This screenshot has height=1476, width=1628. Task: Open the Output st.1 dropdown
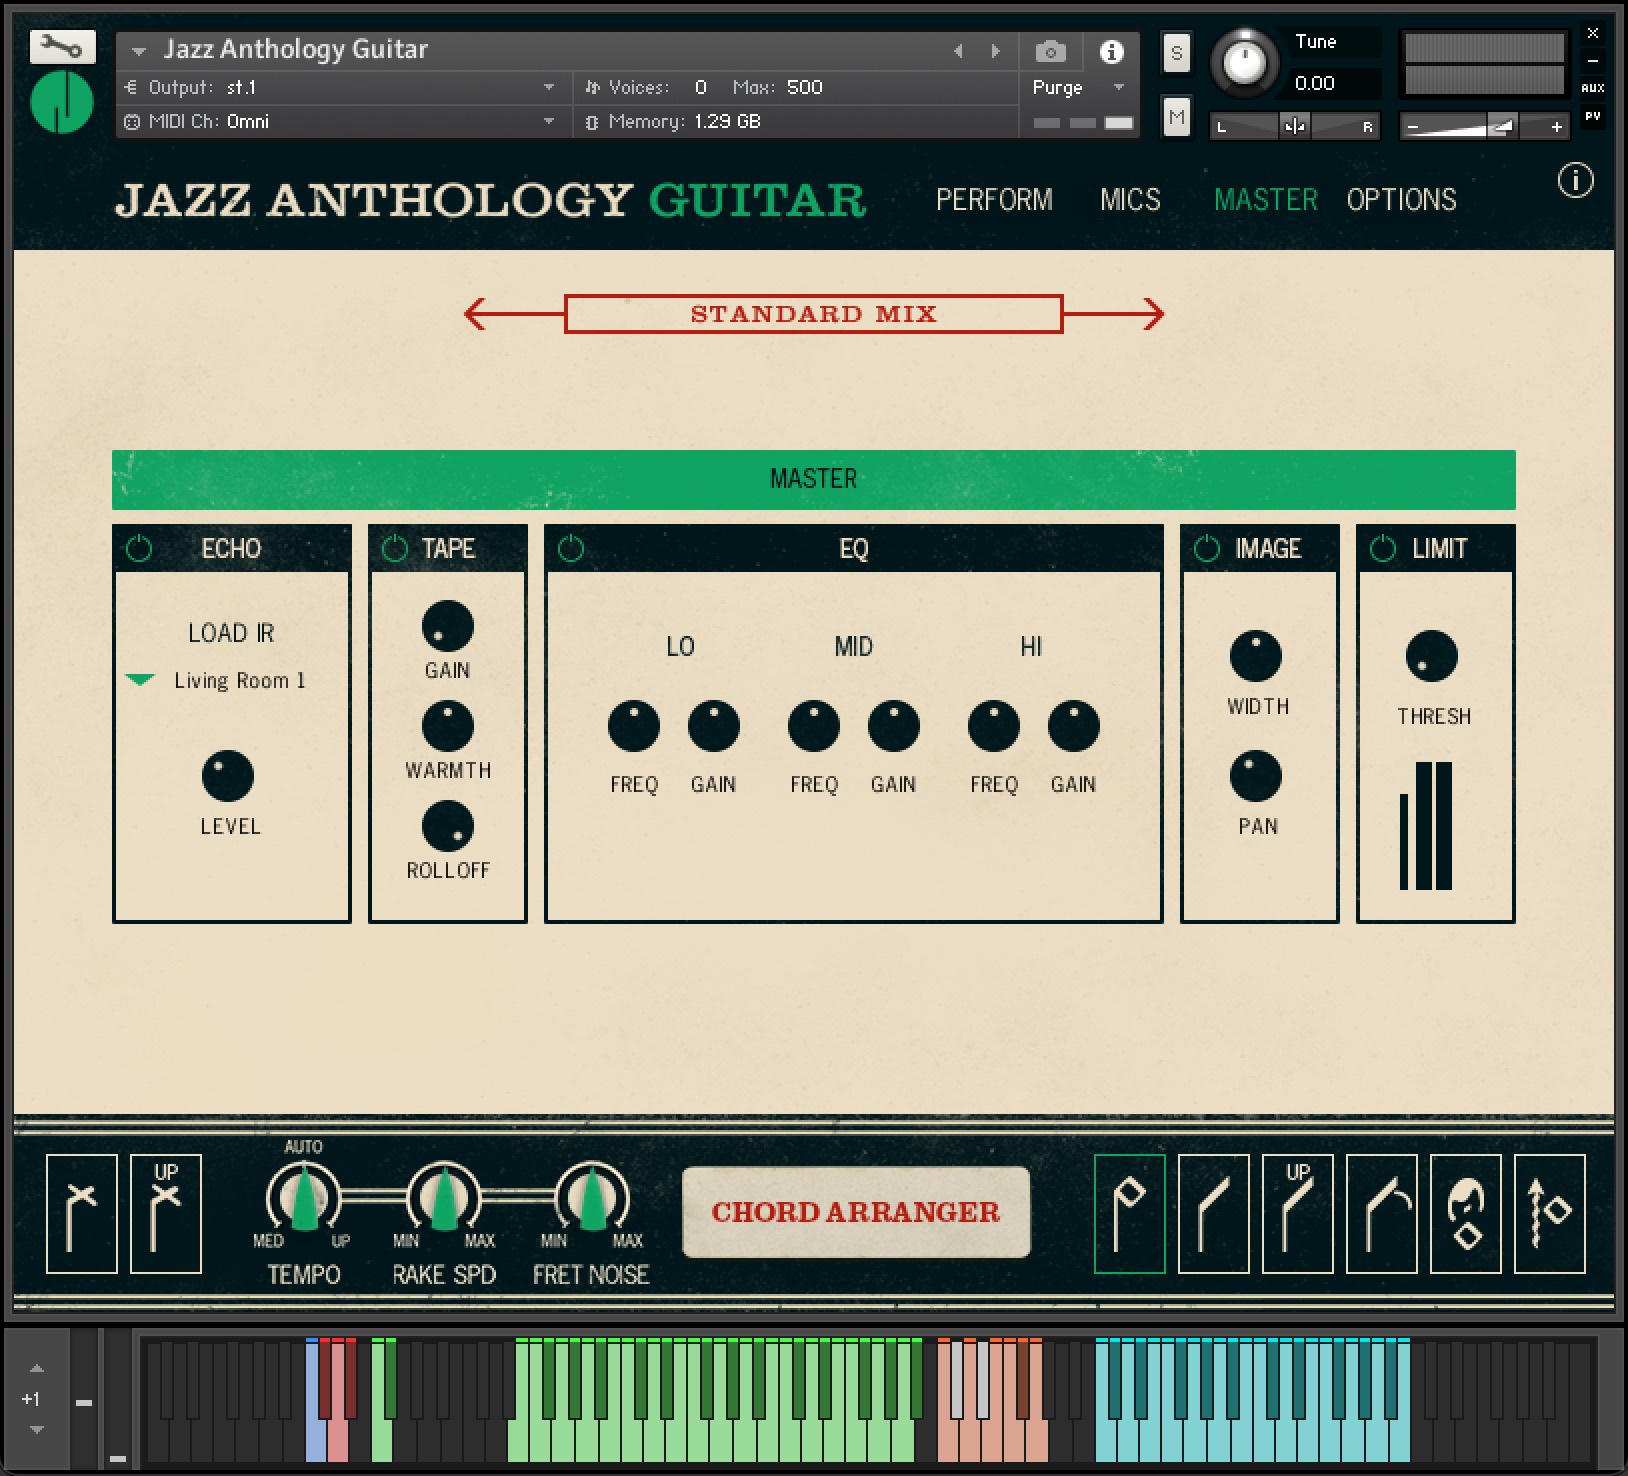point(548,88)
